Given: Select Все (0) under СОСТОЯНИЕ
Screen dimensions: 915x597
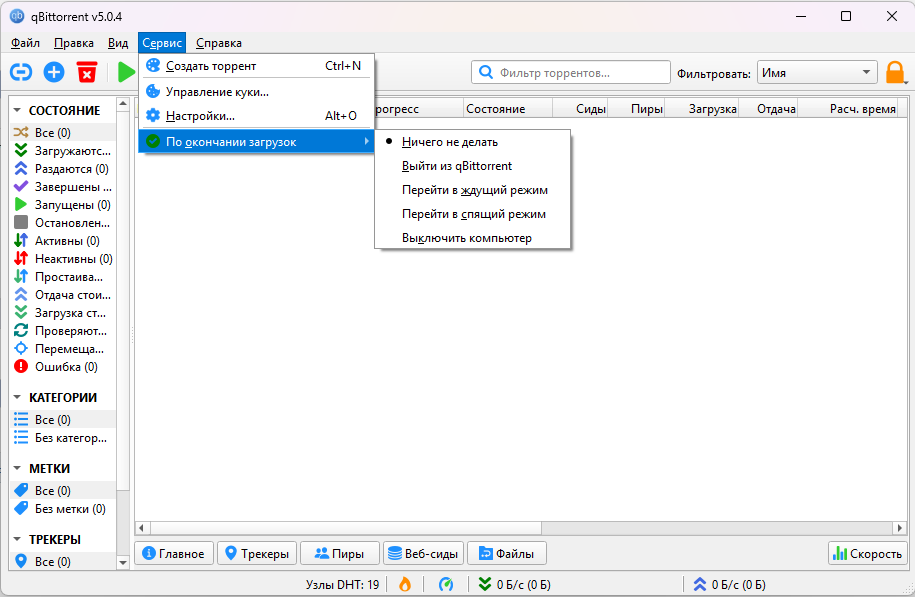Looking at the screenshot, I should 62,132.
